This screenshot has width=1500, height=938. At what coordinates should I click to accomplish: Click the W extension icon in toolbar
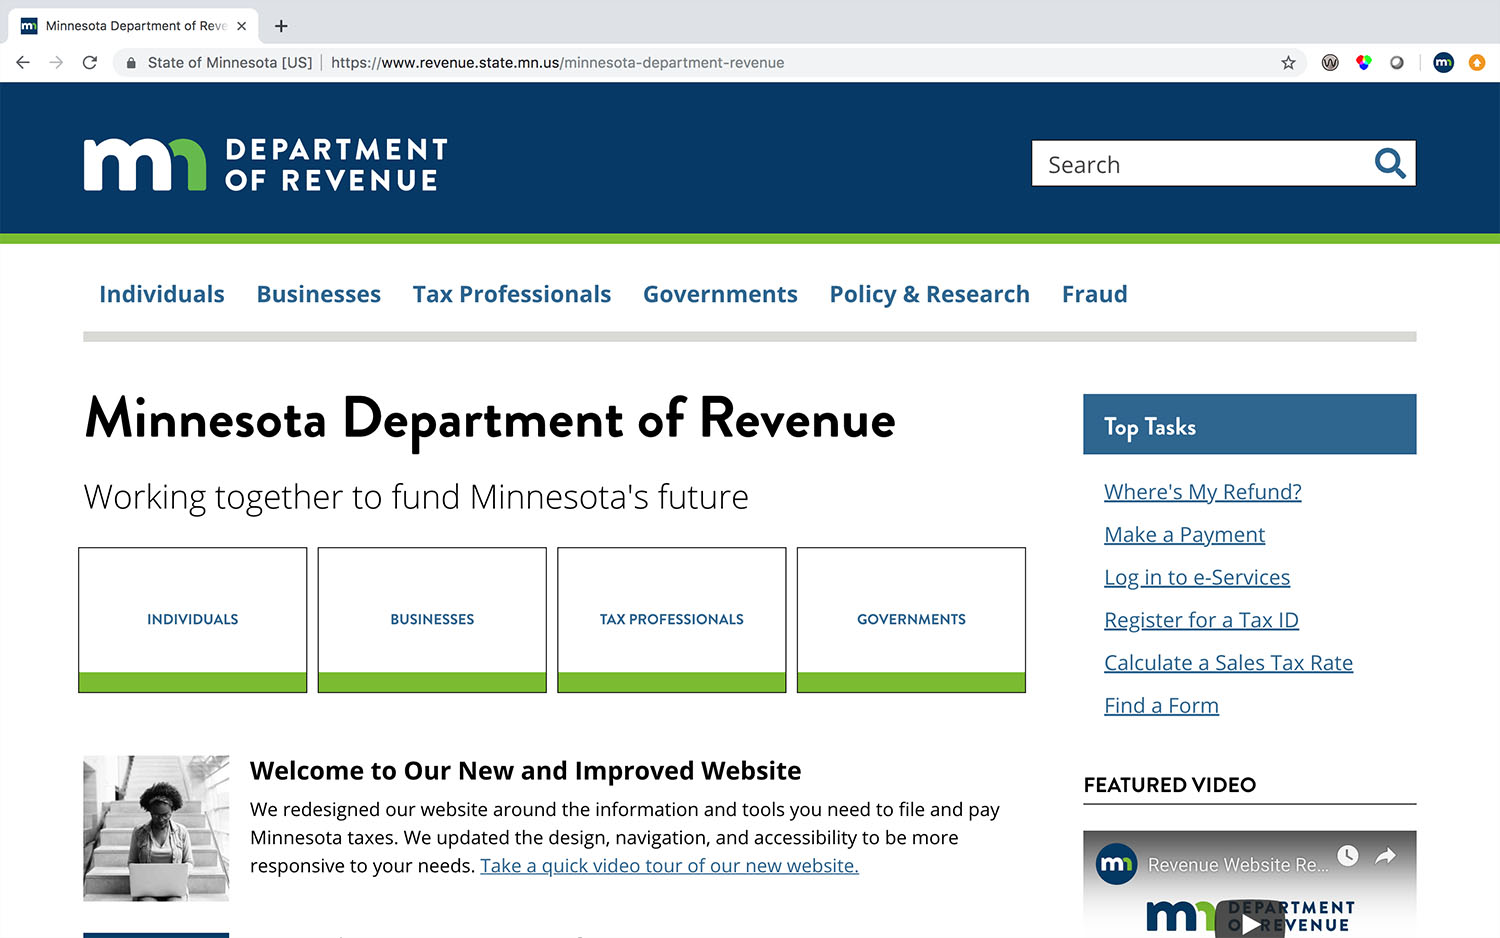coord(1330,63)
